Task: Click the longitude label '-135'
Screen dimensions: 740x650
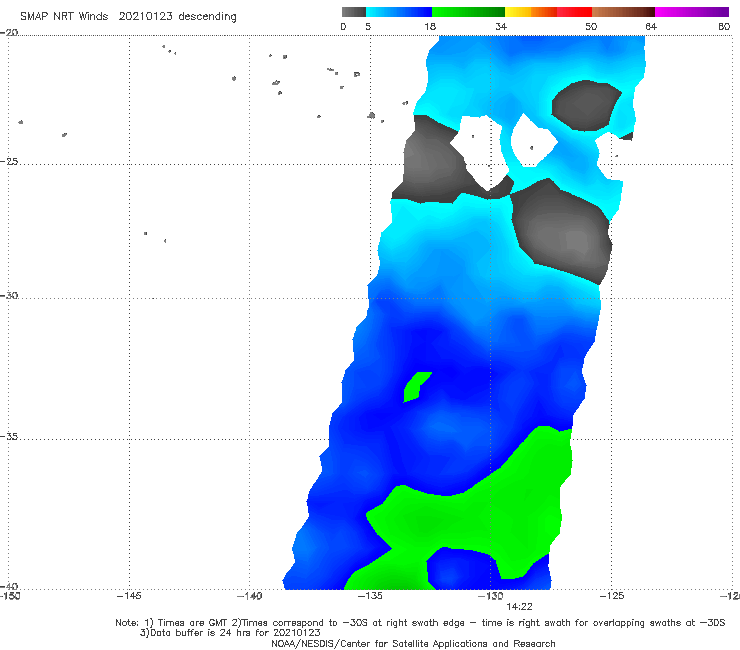Action: coord(370,596)
